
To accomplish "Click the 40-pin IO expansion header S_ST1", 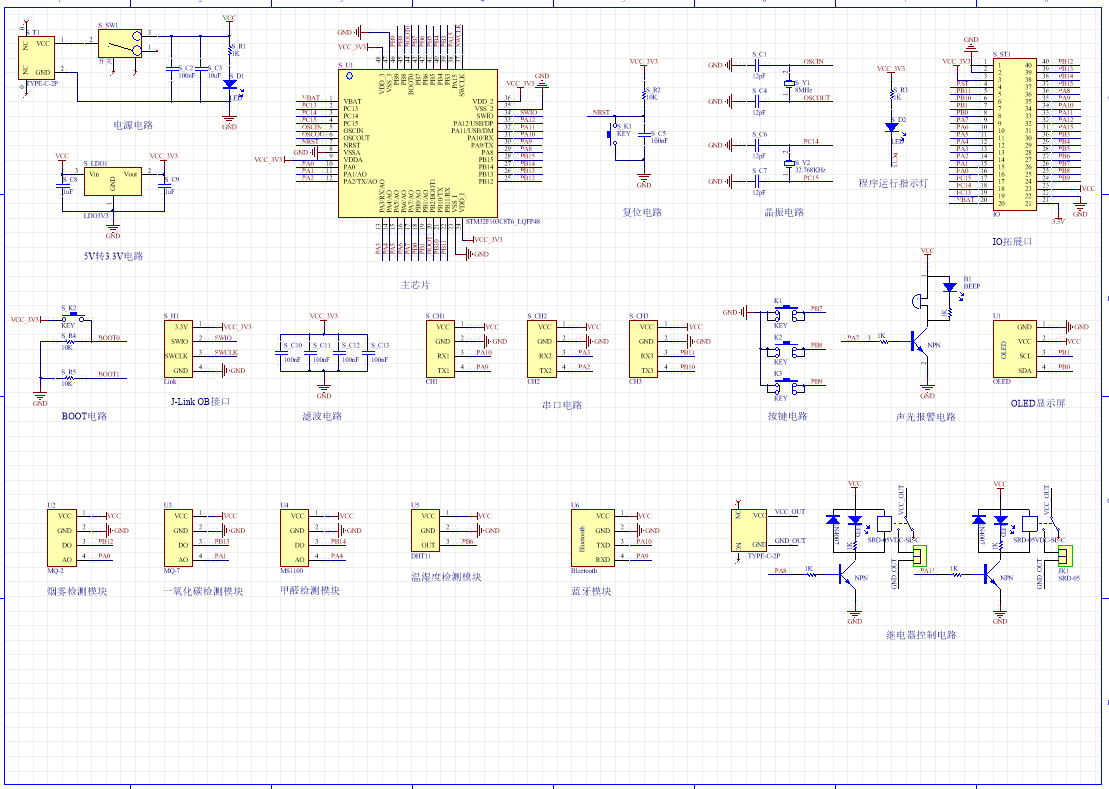I will [1011, 134].
